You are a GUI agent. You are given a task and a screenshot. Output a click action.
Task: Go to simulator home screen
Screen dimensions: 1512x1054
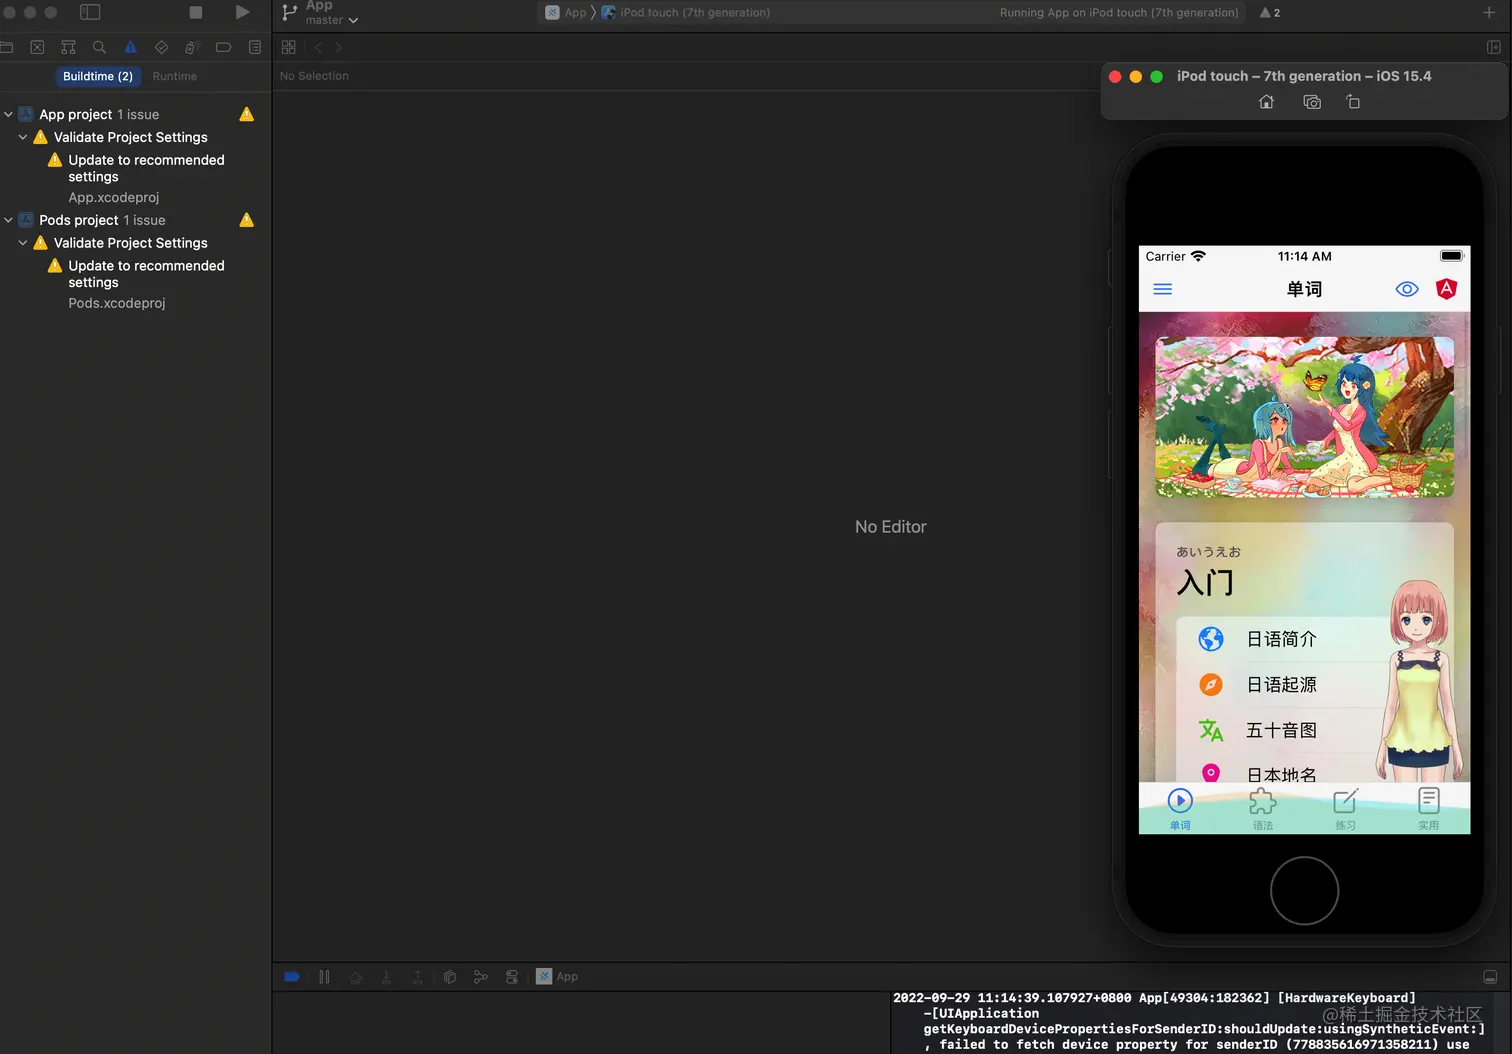[1266, 102]
